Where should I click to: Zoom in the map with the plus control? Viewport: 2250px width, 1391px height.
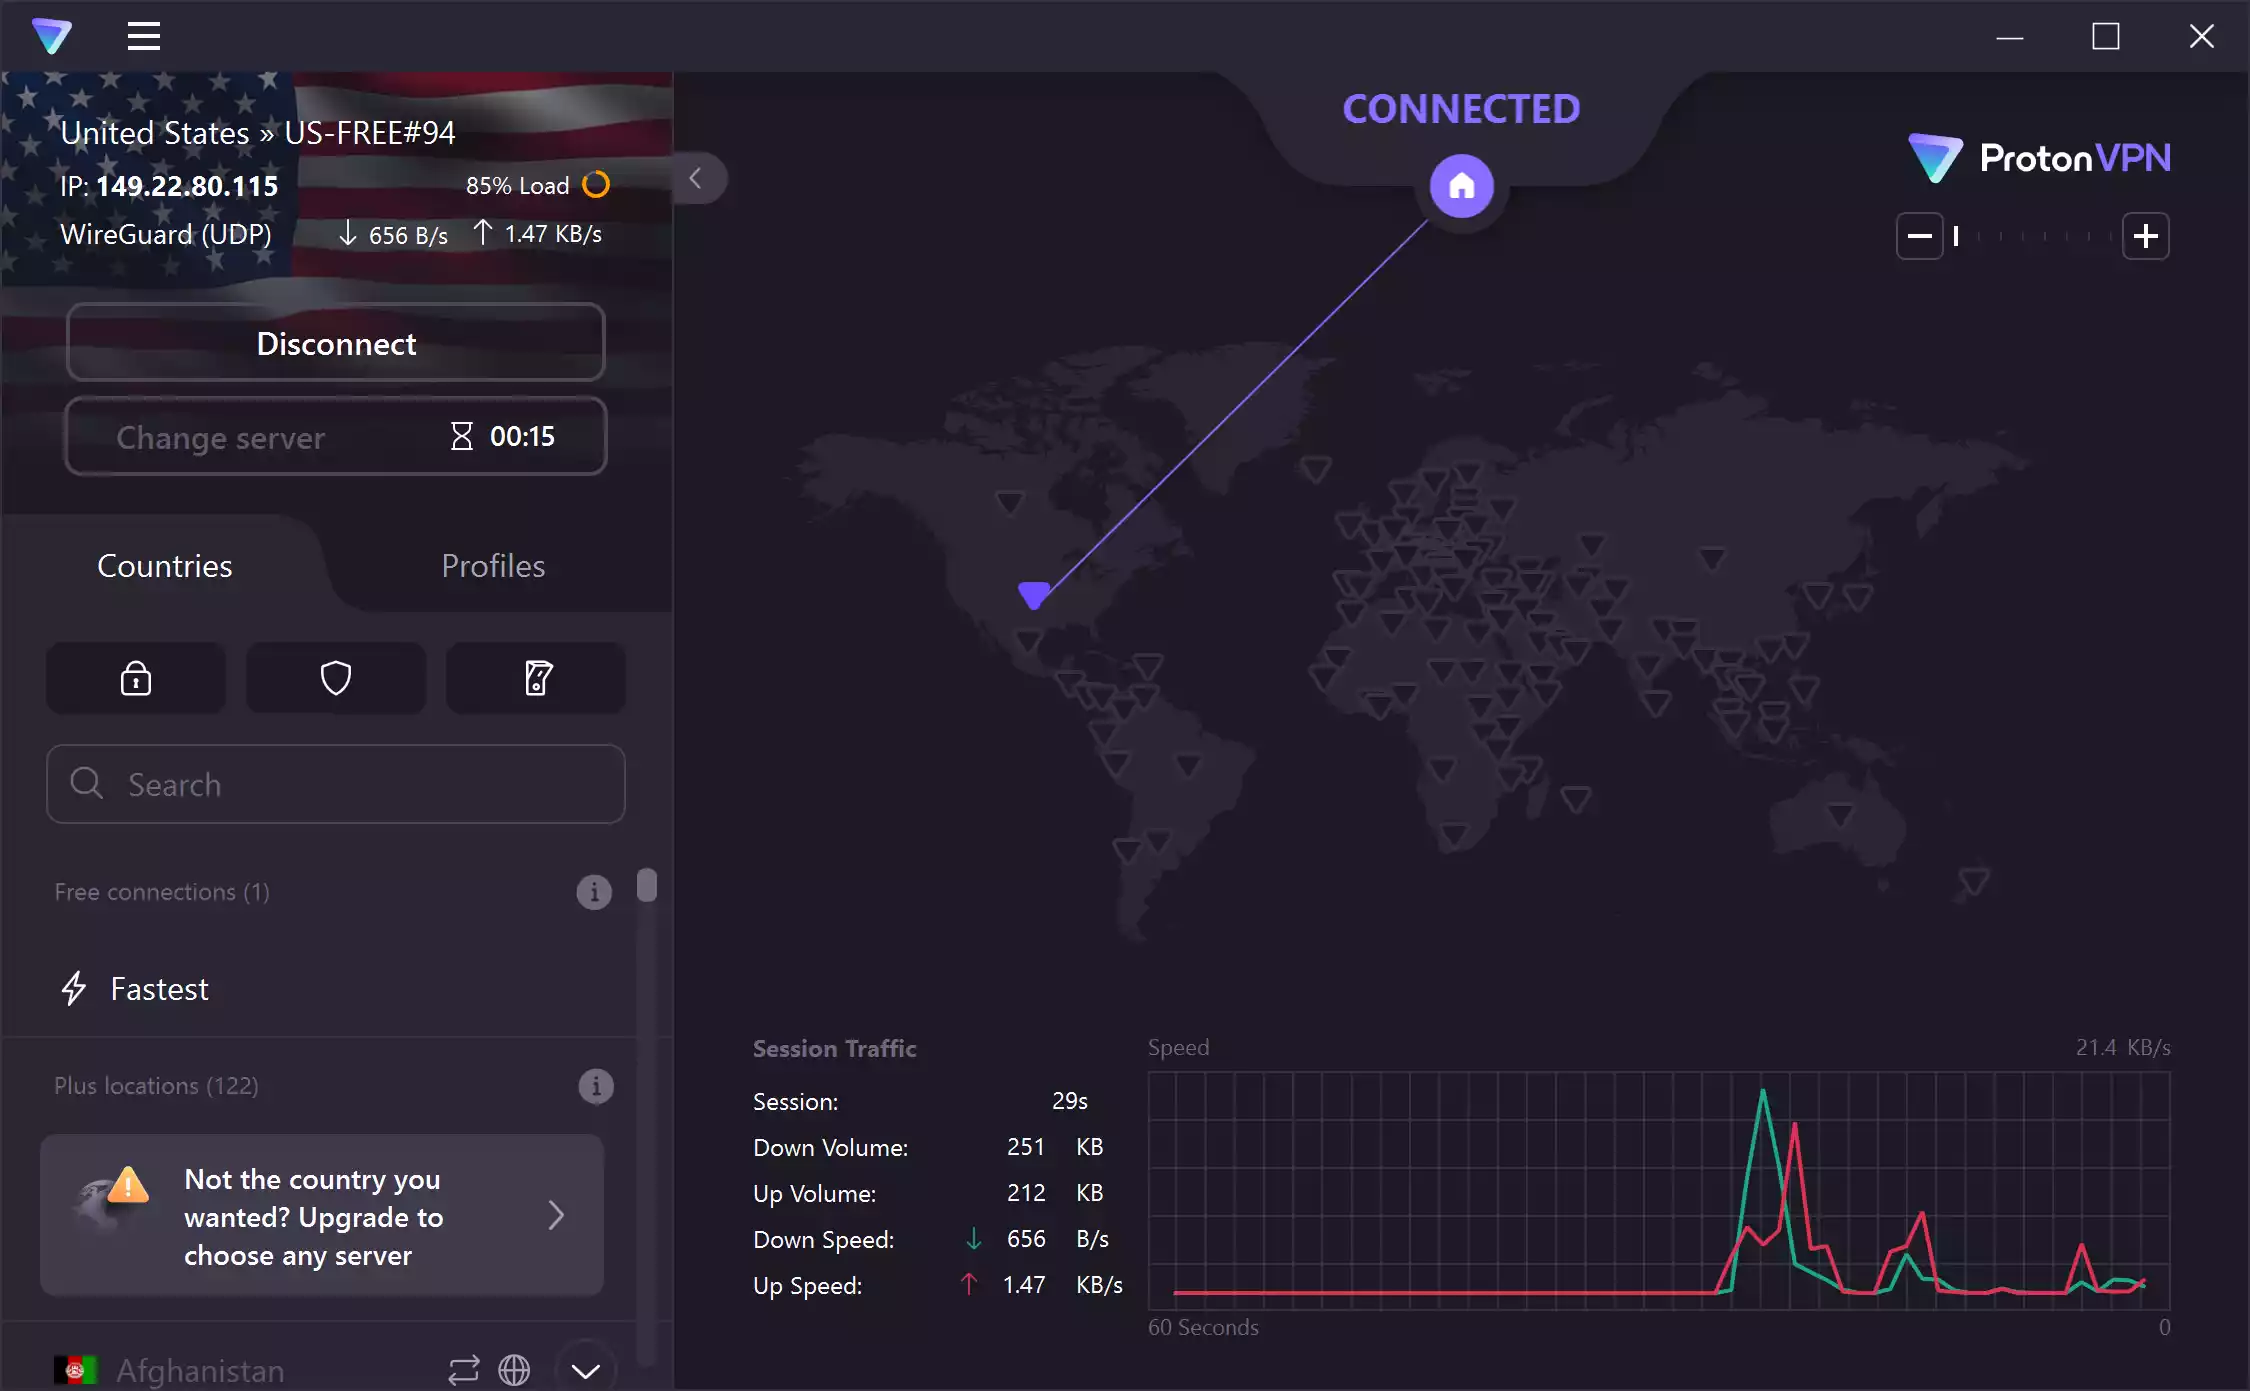pyautogui.click(x=2145, y=236)
